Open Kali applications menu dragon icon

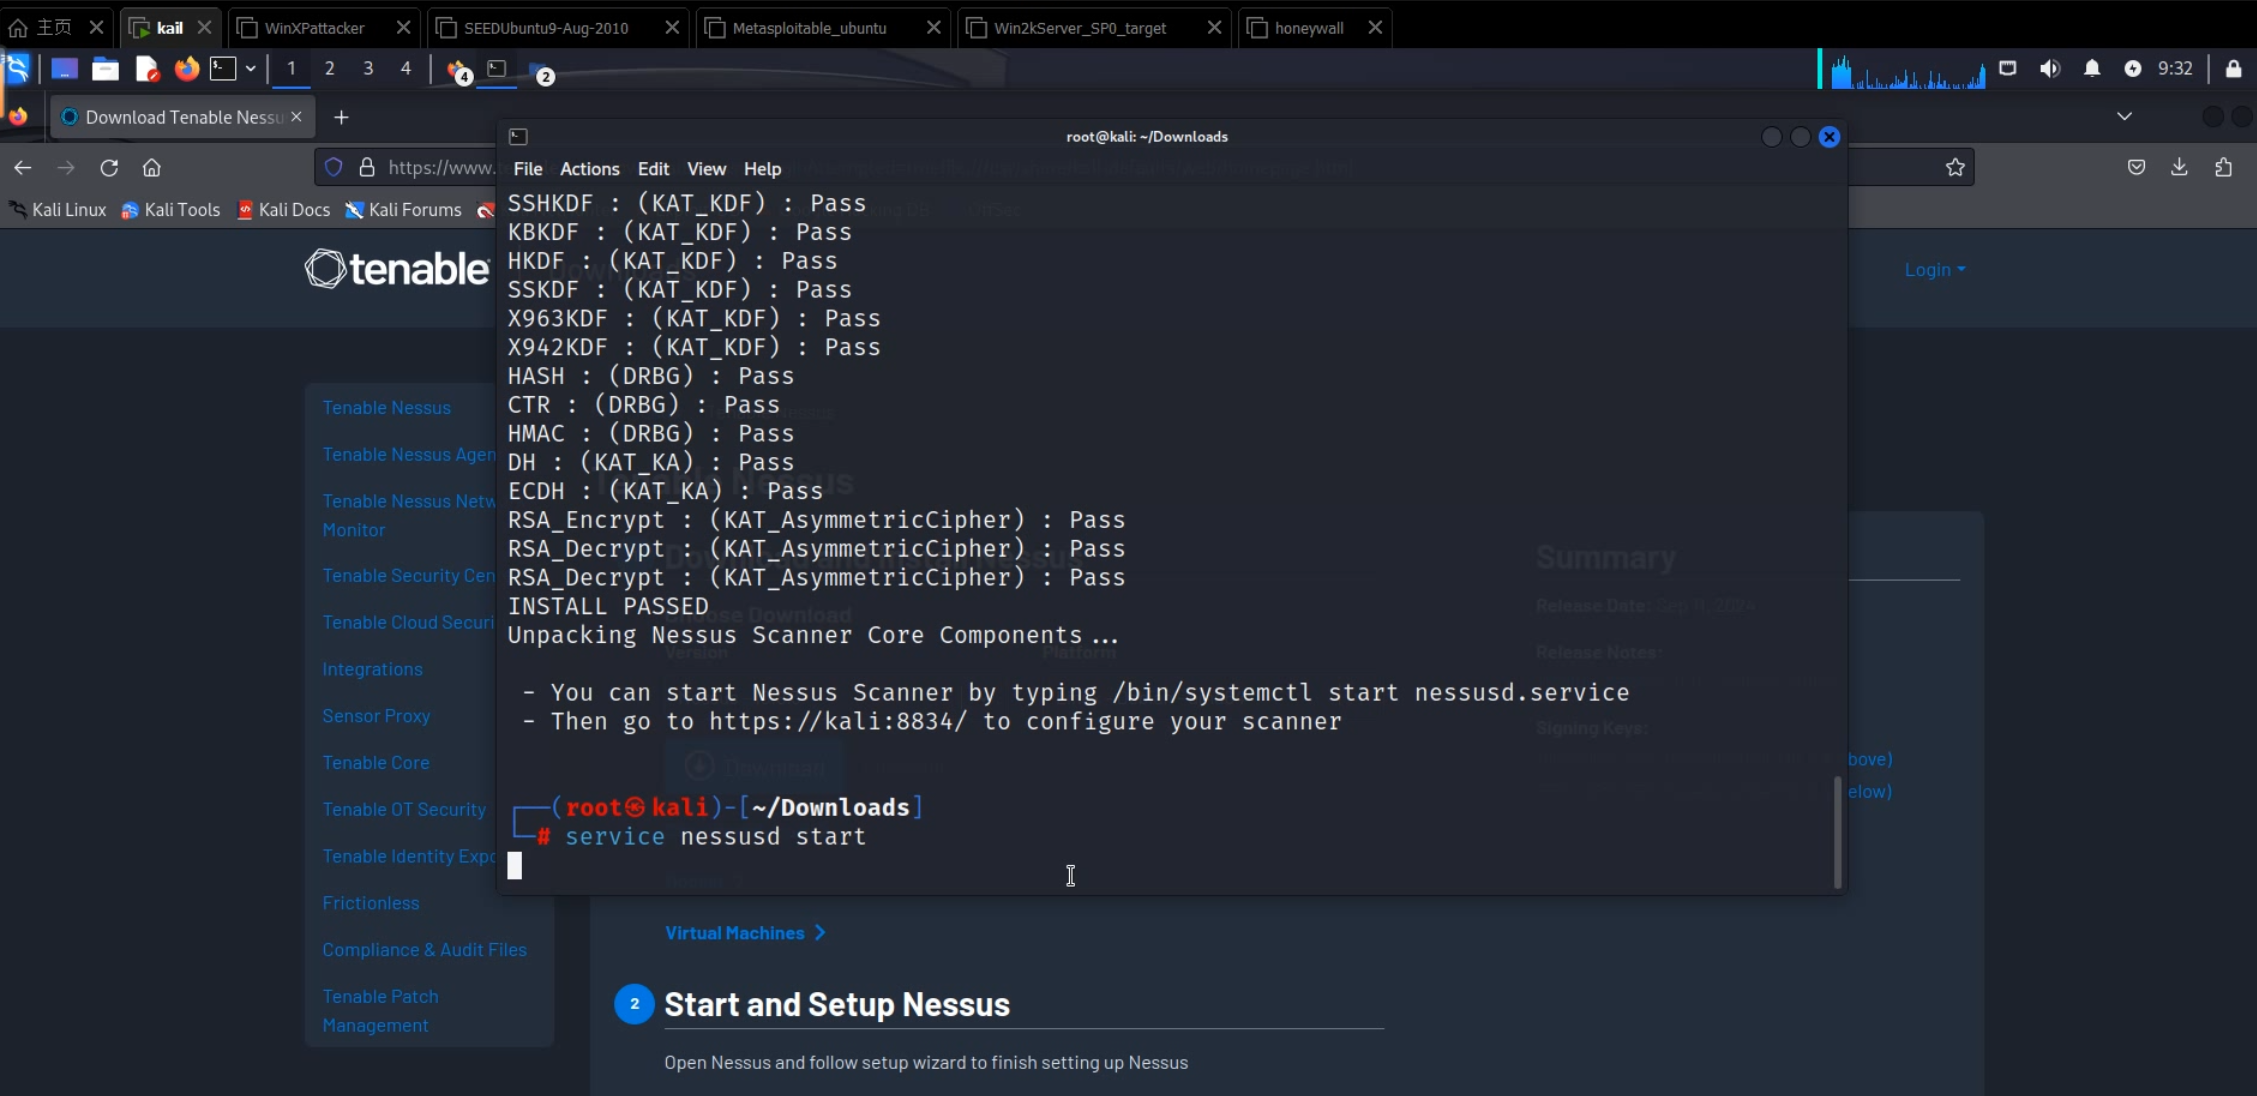[x=17, y=68]
